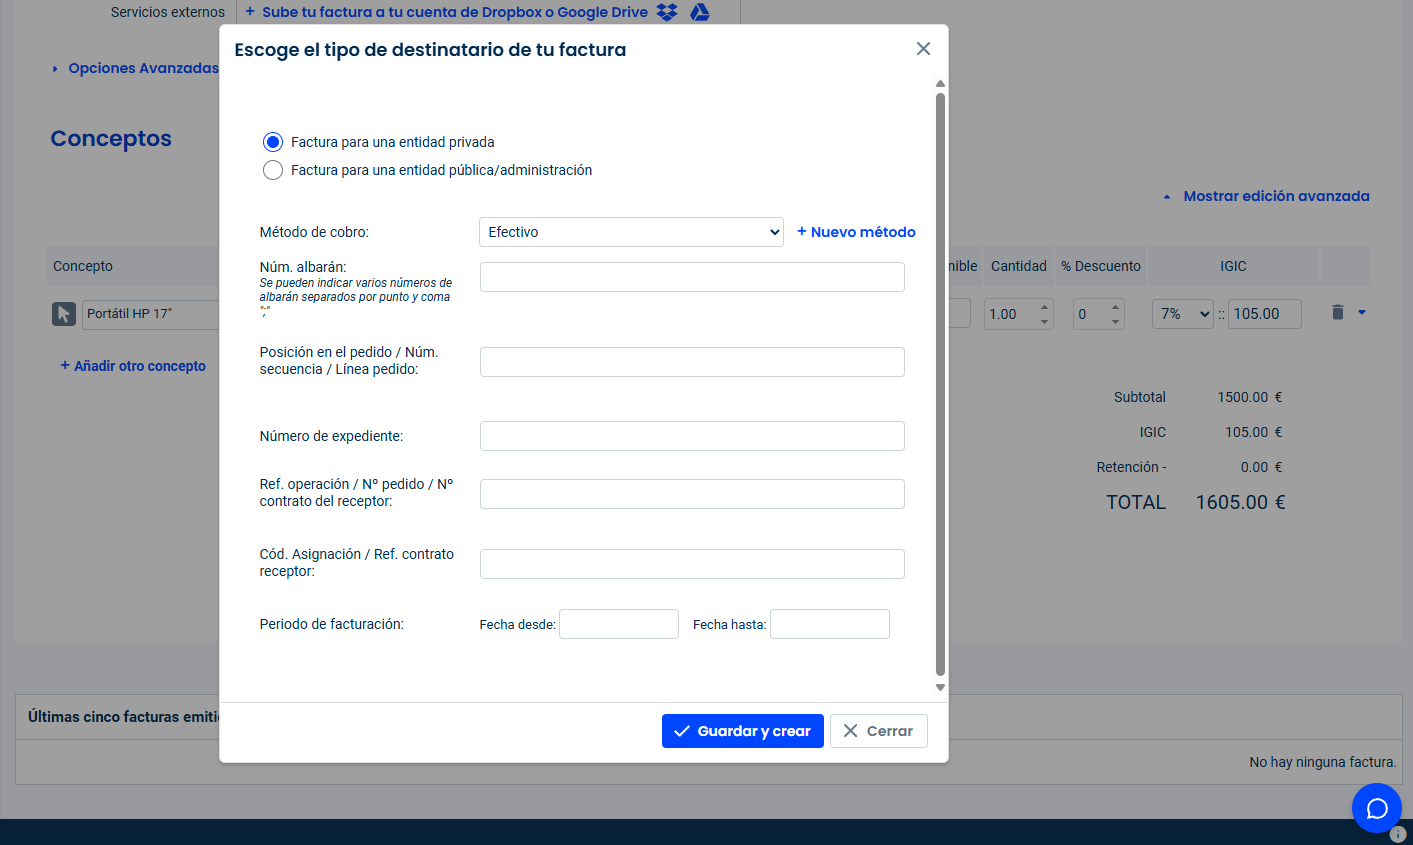Increase the Cantidad stepper value
The width and height of the screenshot is (1413, 845).
coord(1044,308)
